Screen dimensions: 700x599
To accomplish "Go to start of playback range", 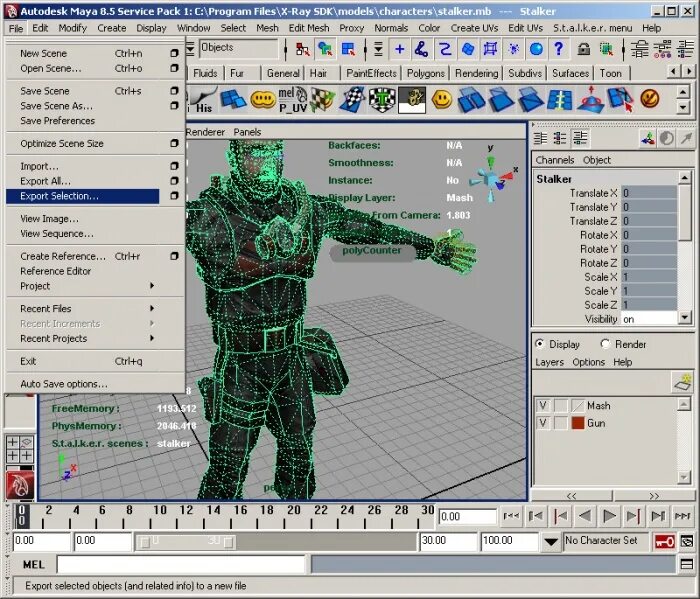I will (511, 516).
